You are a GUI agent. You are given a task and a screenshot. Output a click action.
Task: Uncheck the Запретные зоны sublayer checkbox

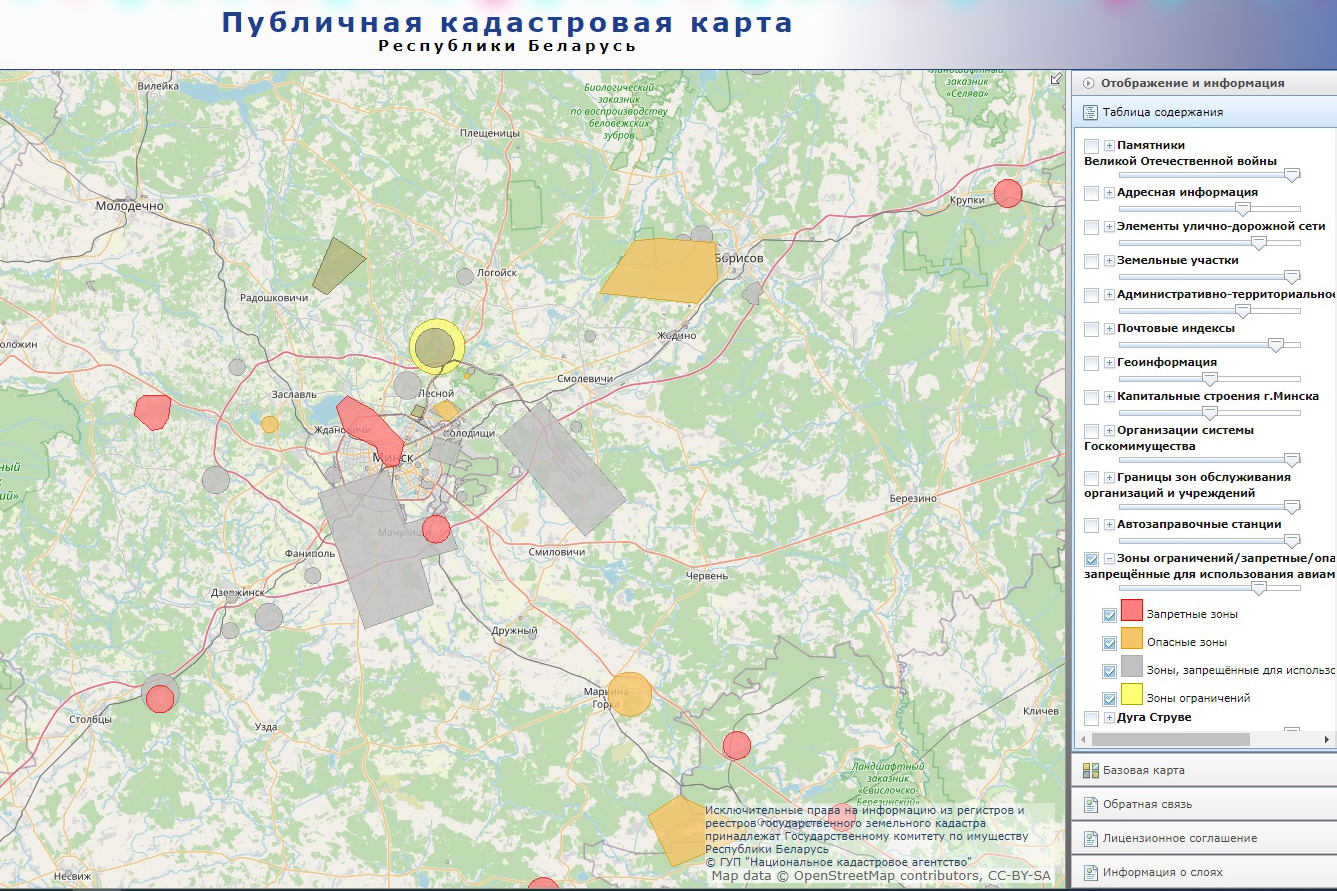pyautogui.click(x=1109, y=615)
